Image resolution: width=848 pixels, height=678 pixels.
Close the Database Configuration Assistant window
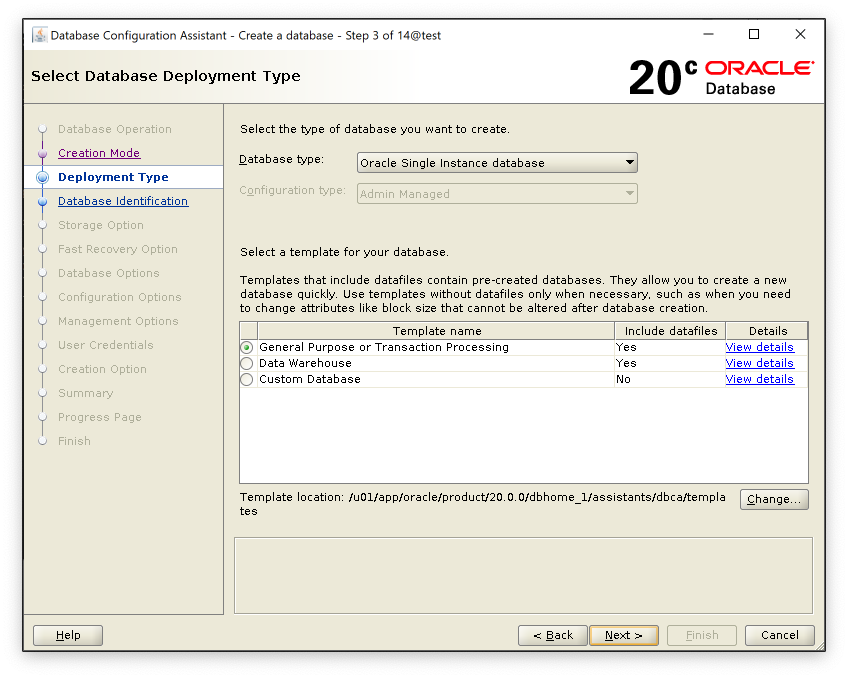click(800, 35)
